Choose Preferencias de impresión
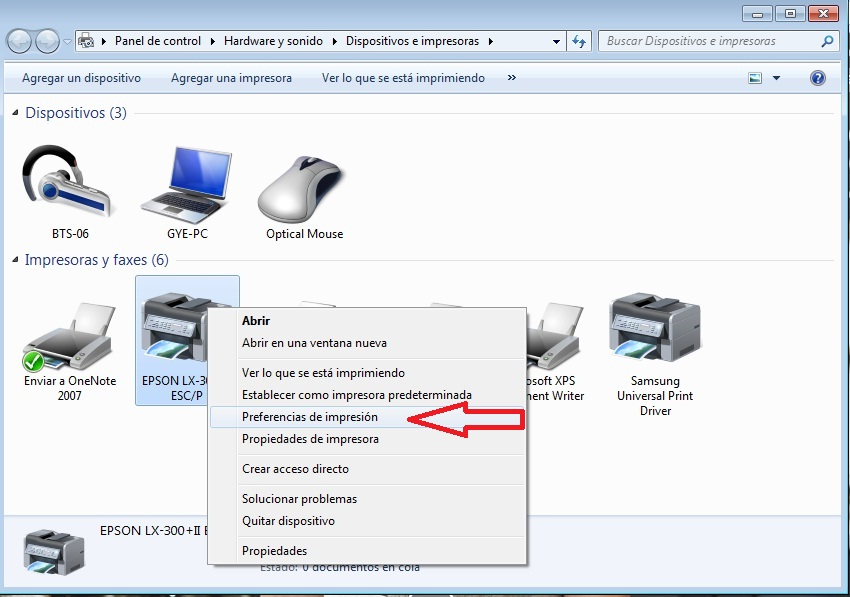Viewport: 850px width, 597px height. click(367, 417)
